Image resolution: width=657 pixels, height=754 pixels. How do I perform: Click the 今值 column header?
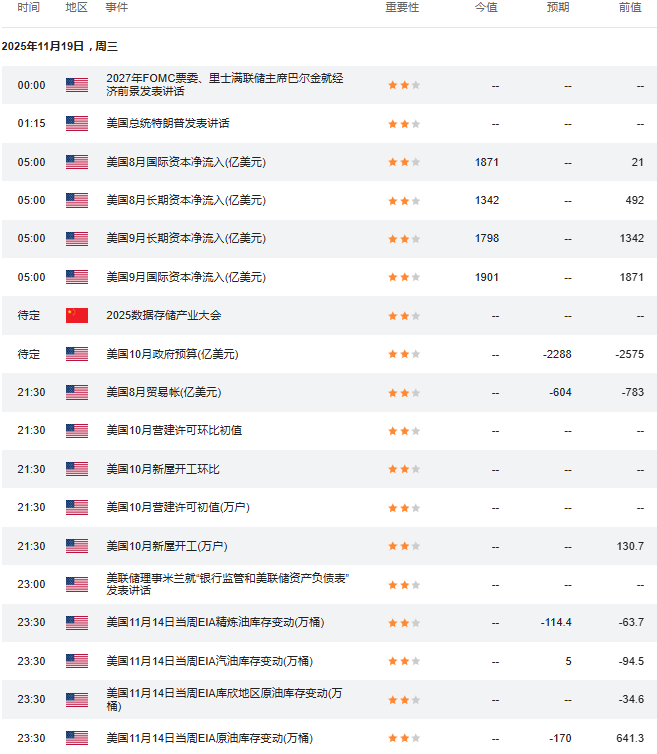click(486, 7)
